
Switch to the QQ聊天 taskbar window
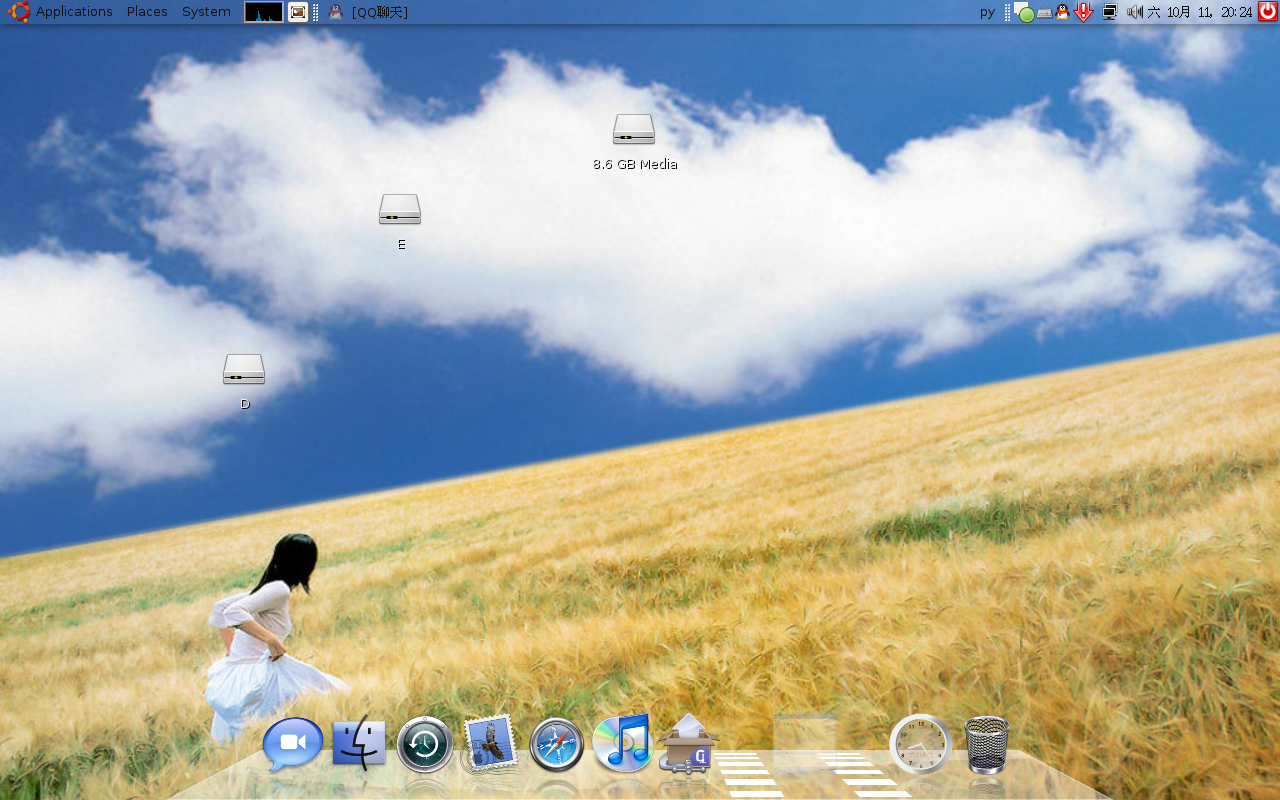(368, 12)
